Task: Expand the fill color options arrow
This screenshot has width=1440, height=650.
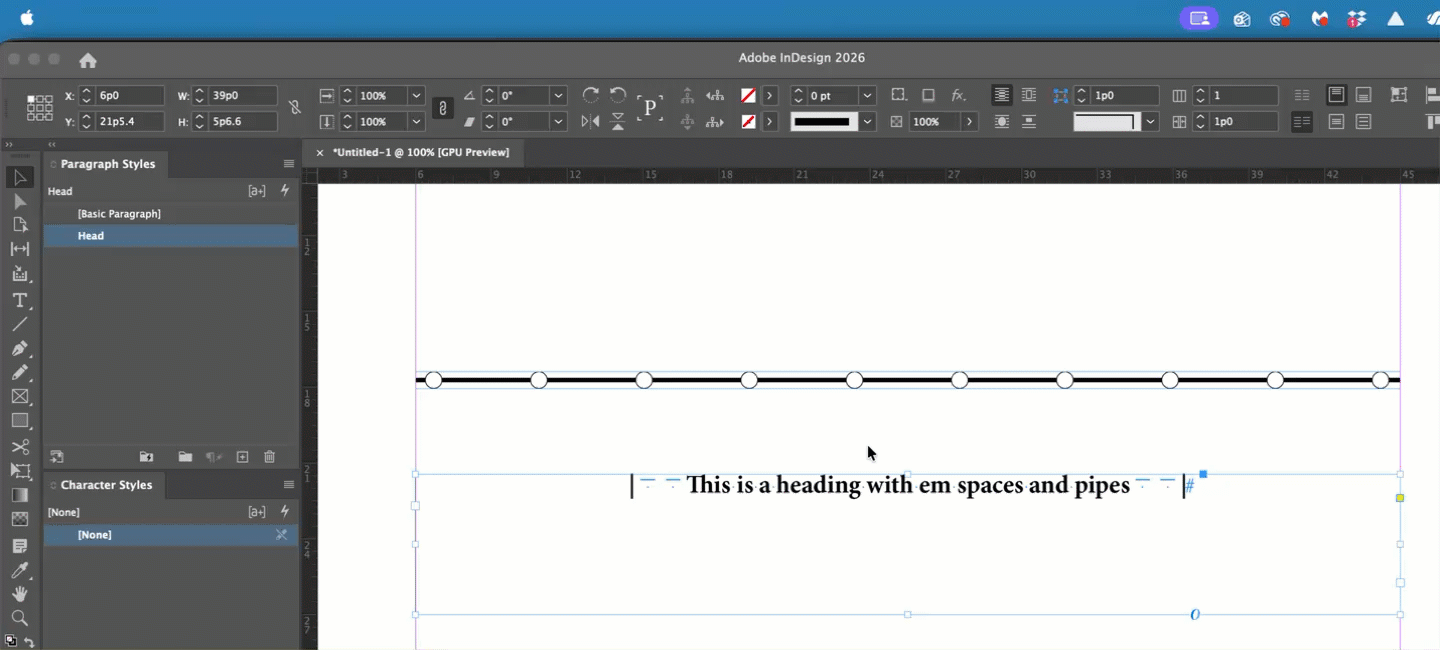Action: click(770, 96)
